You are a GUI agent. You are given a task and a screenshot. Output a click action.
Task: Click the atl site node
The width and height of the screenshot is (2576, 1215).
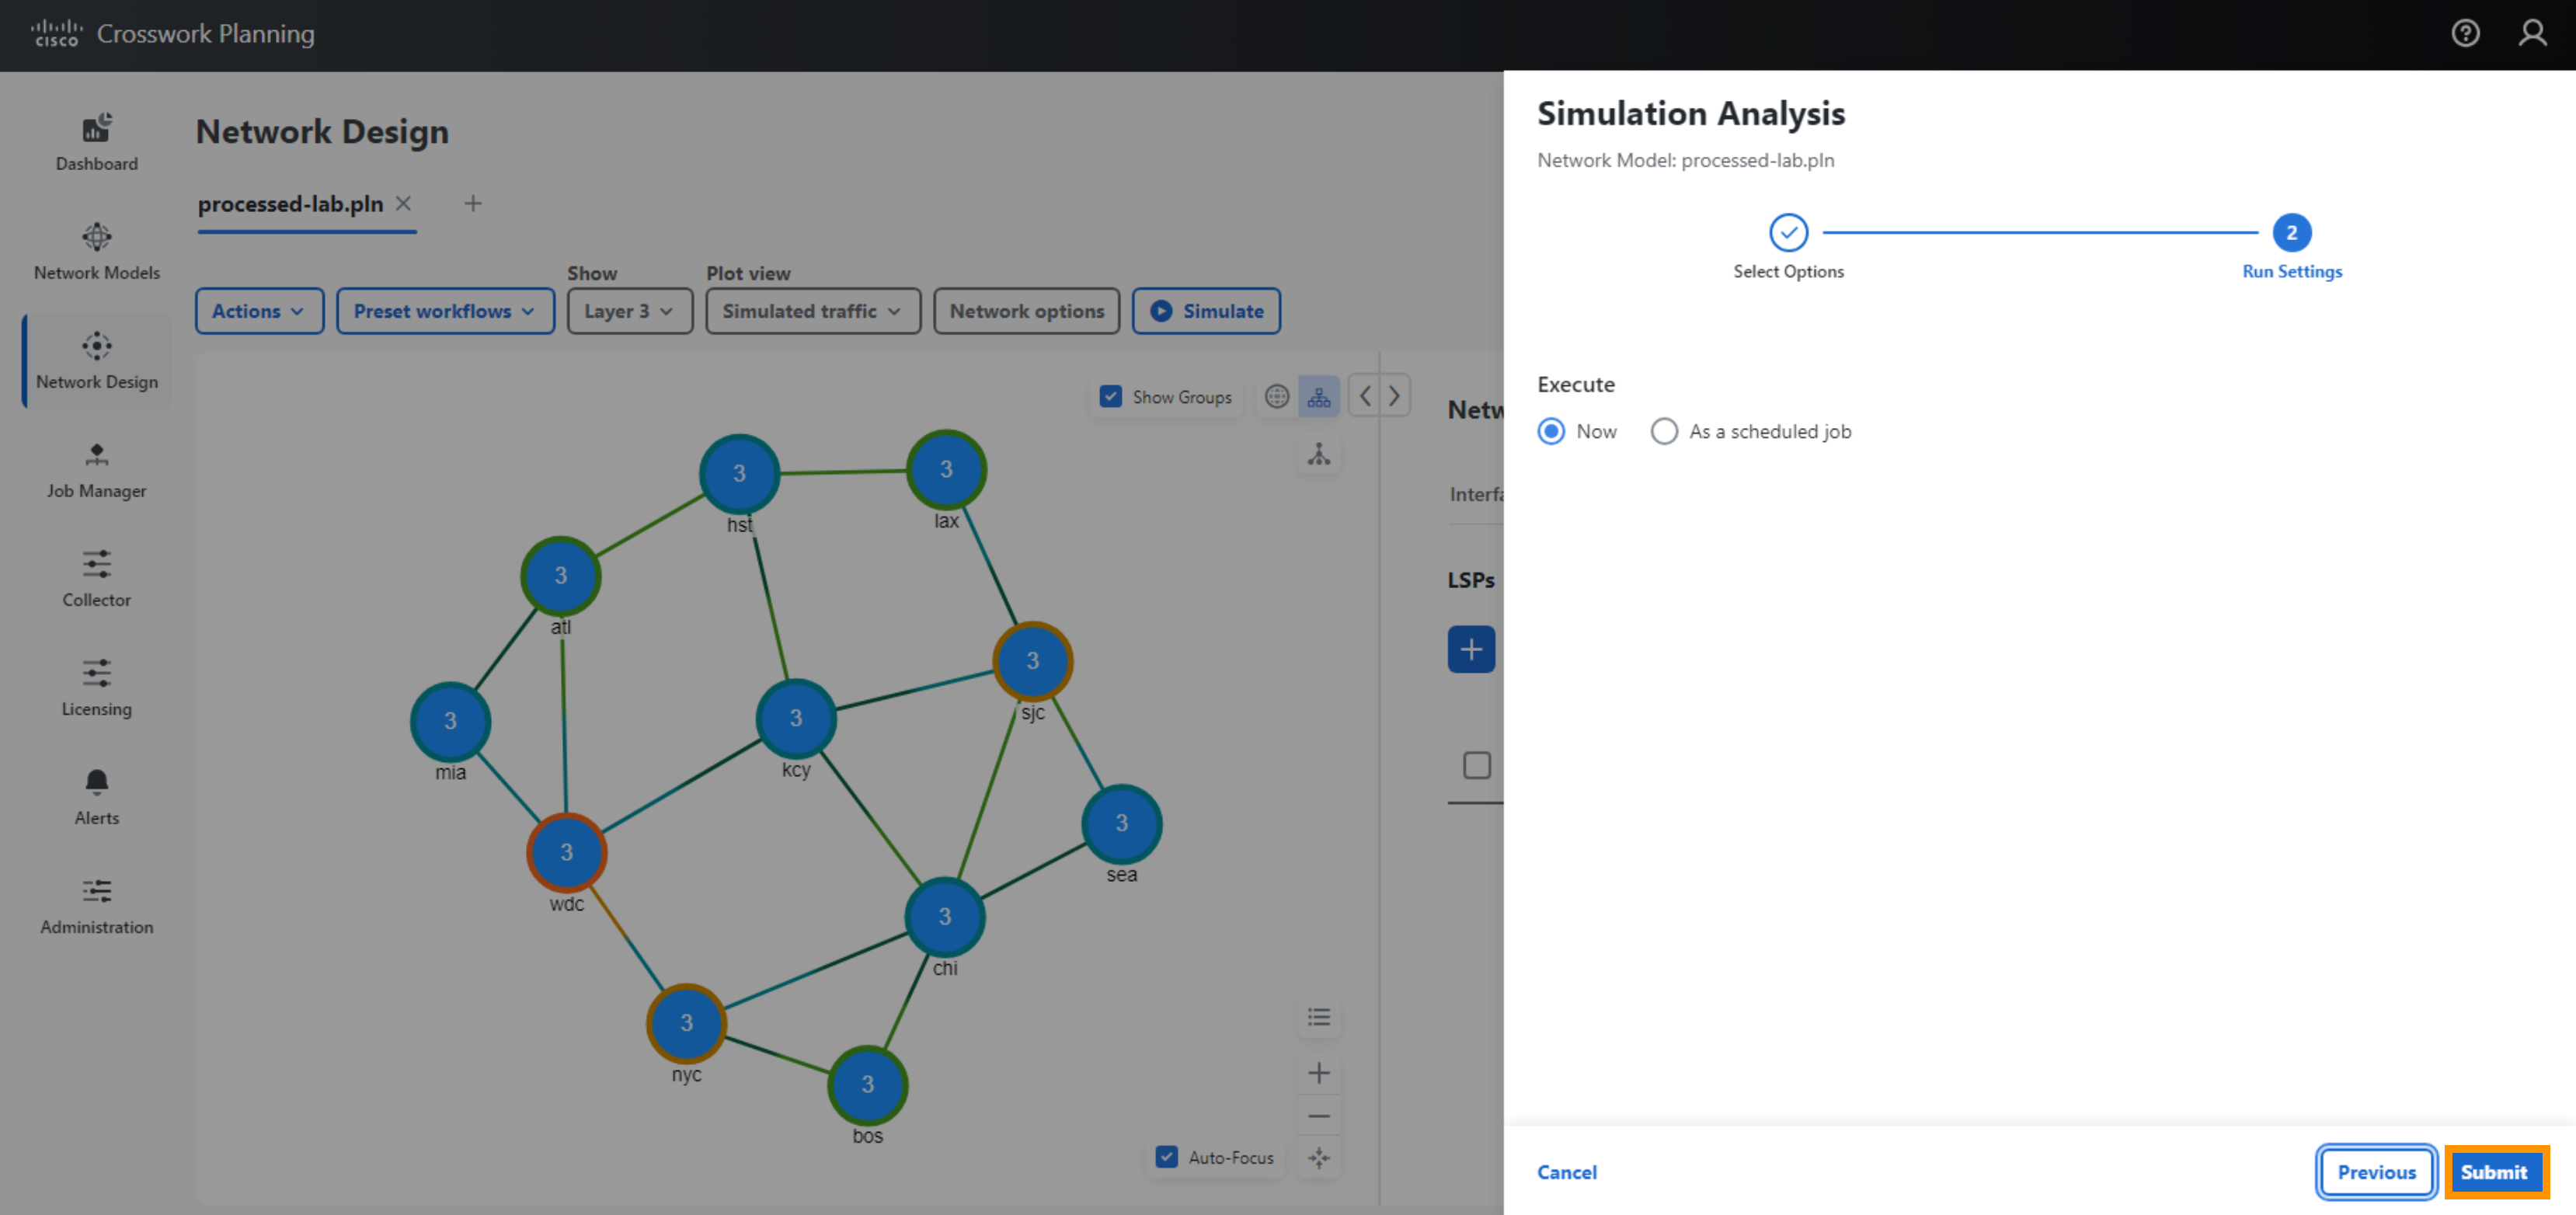(x=561, y=576)
